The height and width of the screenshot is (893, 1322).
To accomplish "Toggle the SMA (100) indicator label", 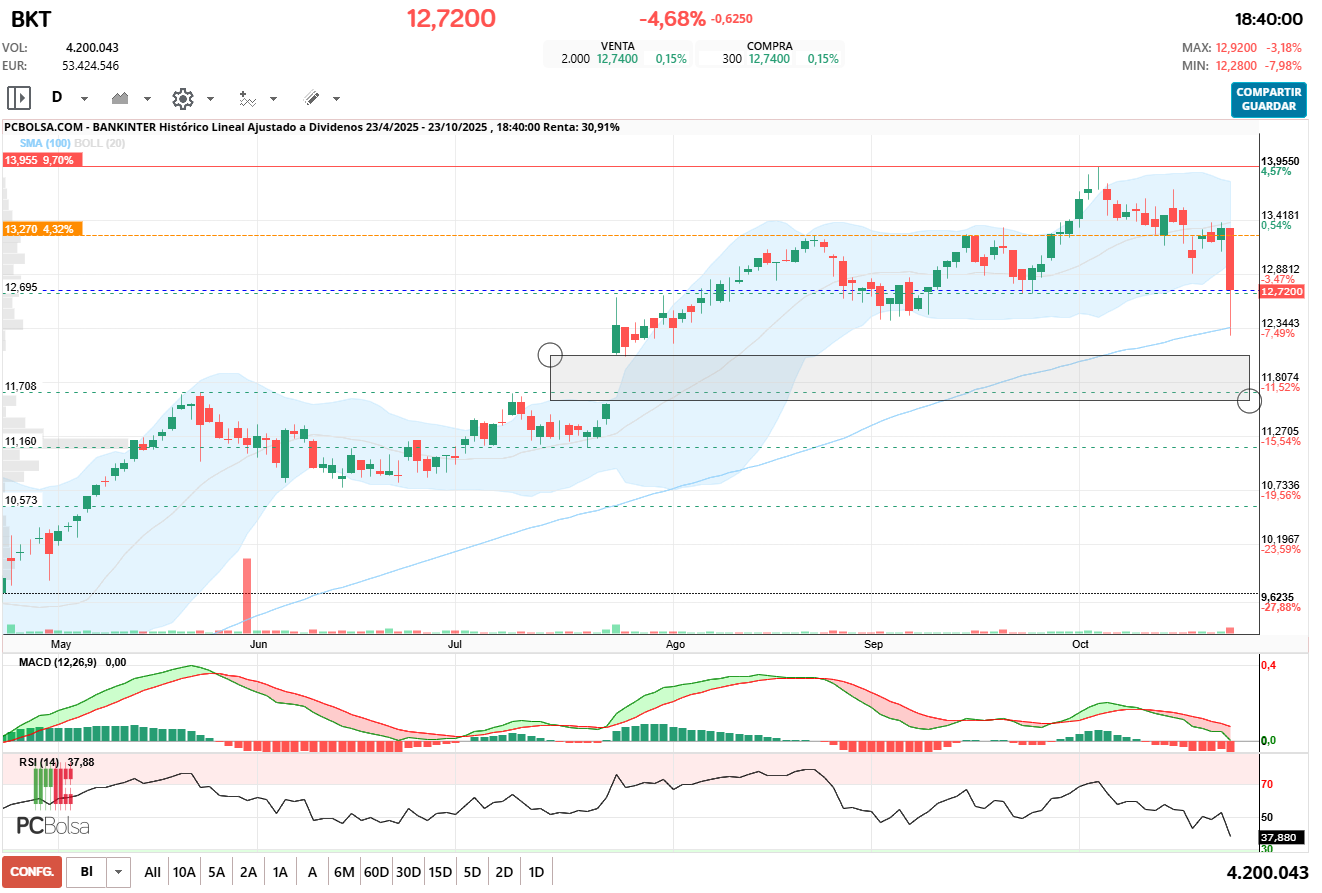I will click(46, 143).
